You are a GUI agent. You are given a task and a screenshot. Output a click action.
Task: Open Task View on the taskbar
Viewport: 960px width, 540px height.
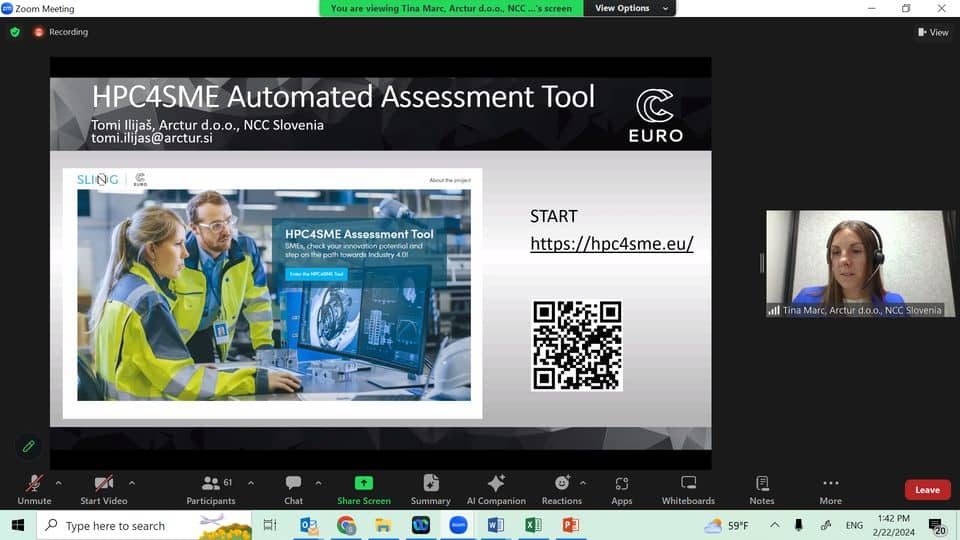(269, 525)
